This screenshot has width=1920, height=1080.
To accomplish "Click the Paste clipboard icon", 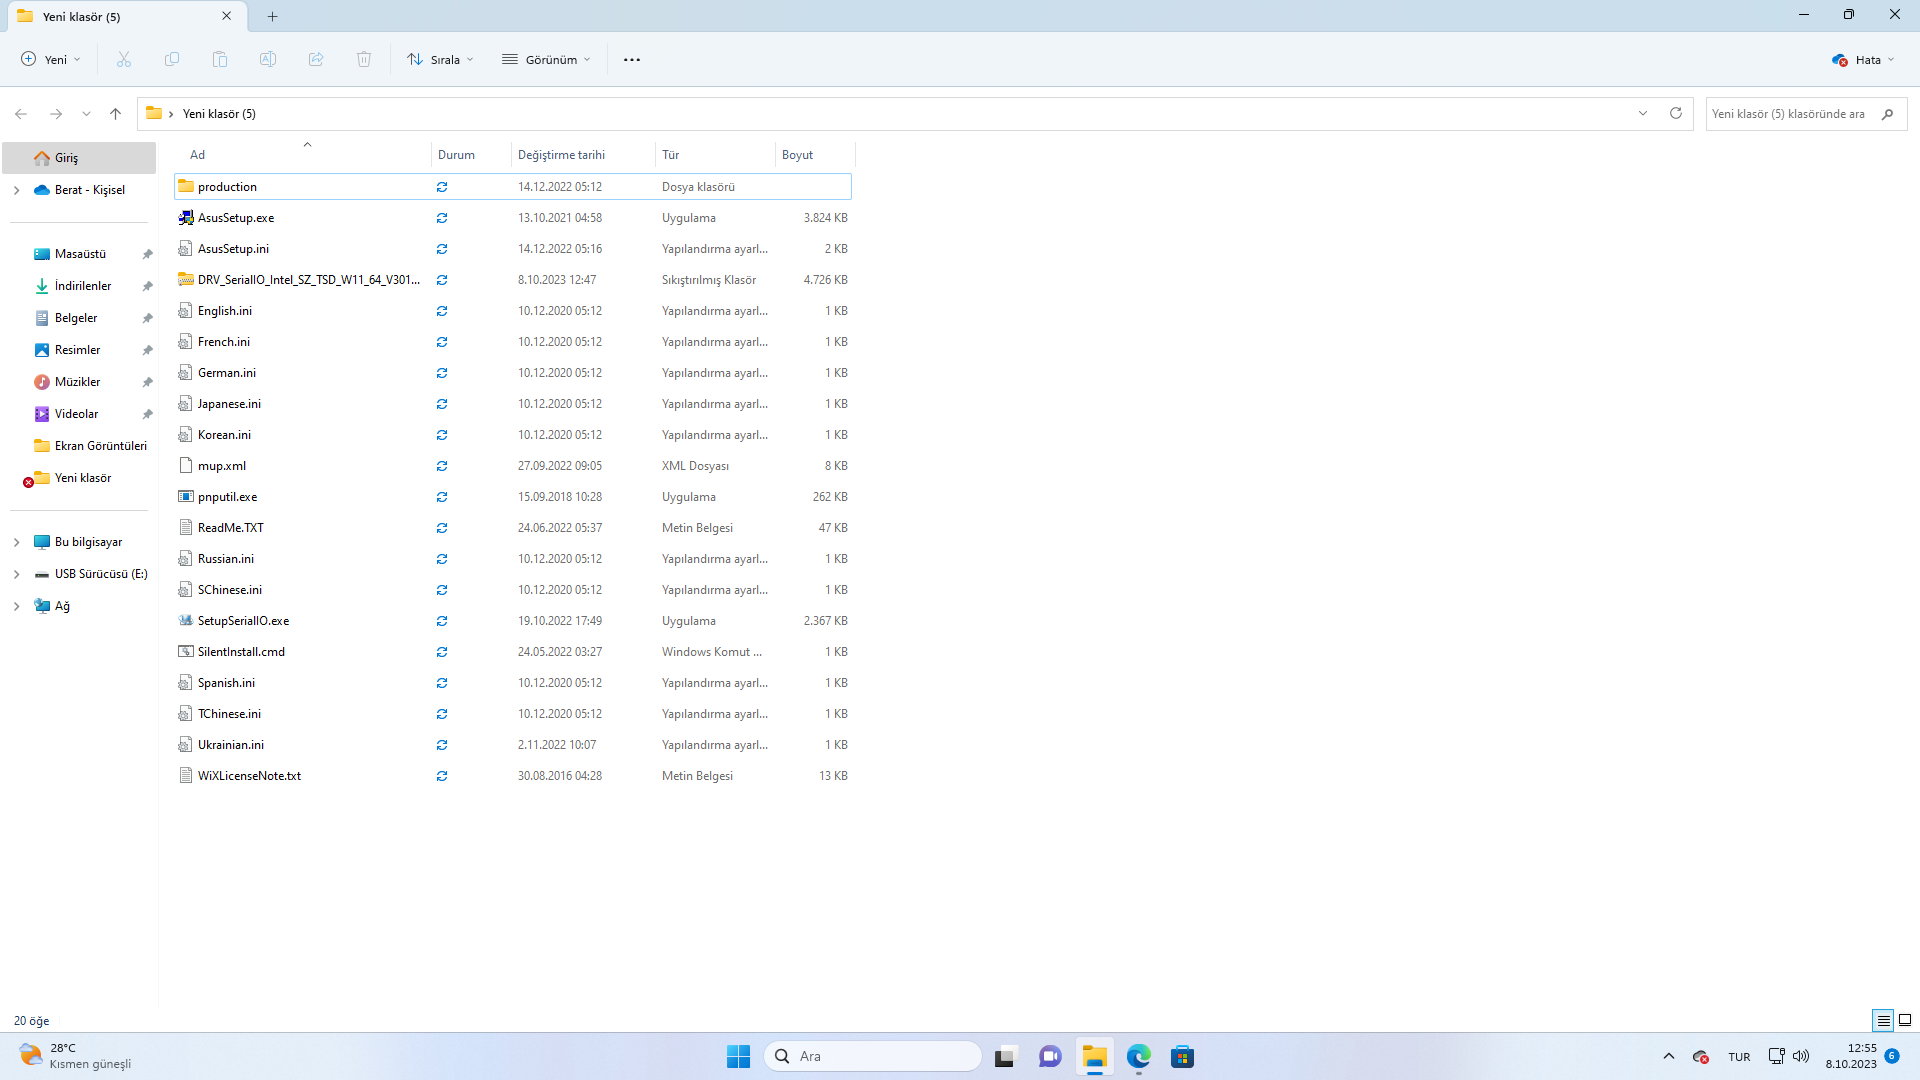I will (220, 60).
